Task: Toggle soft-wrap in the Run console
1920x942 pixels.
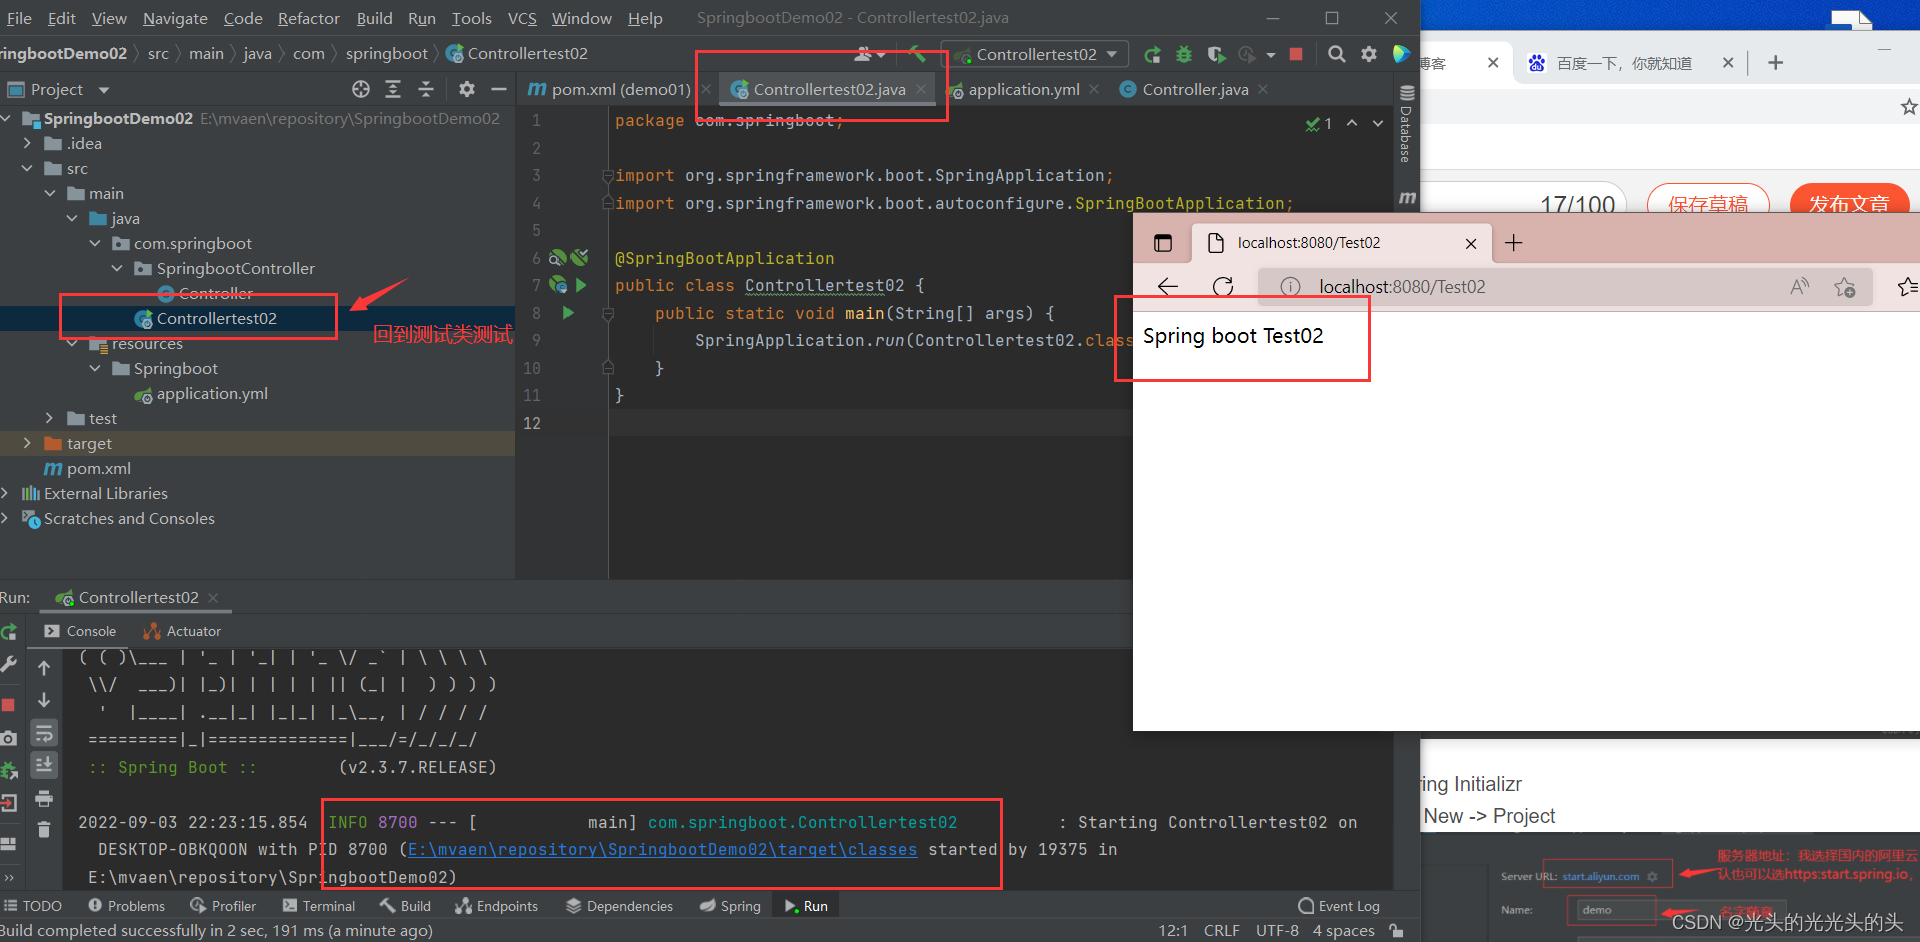Action: coord(44,733)
